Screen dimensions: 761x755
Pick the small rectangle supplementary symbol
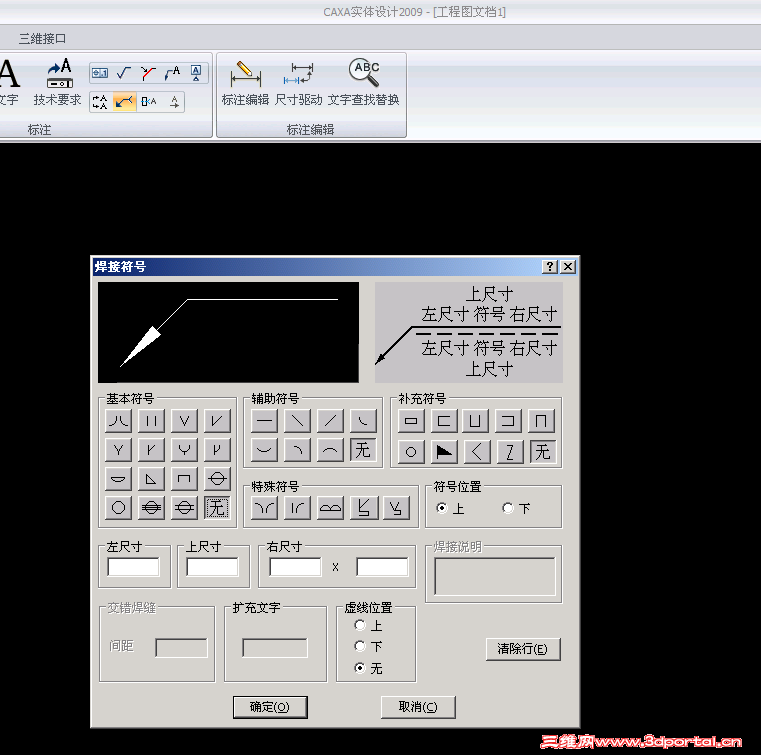pyautogui.click(x=411, y=421)
